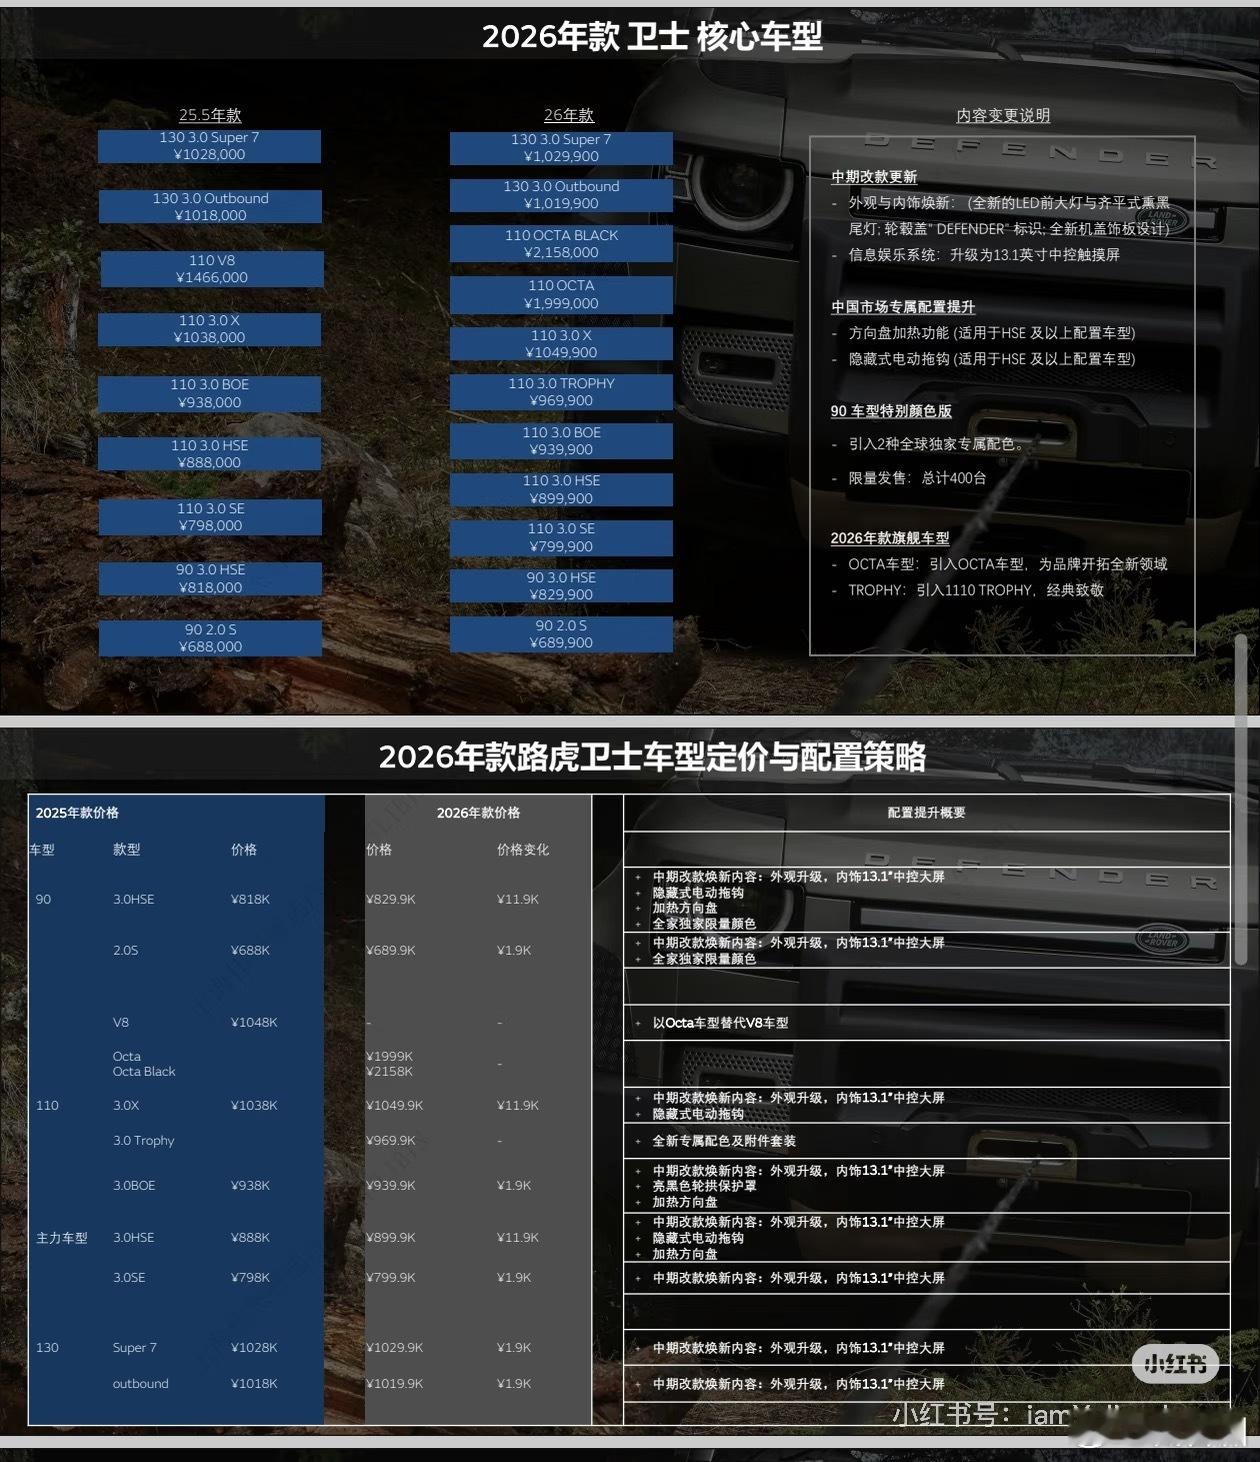Select the 110 3.0 X ¥1049,900 box
Viewport: 1260px width, 1462px height.
click(561, 344)
